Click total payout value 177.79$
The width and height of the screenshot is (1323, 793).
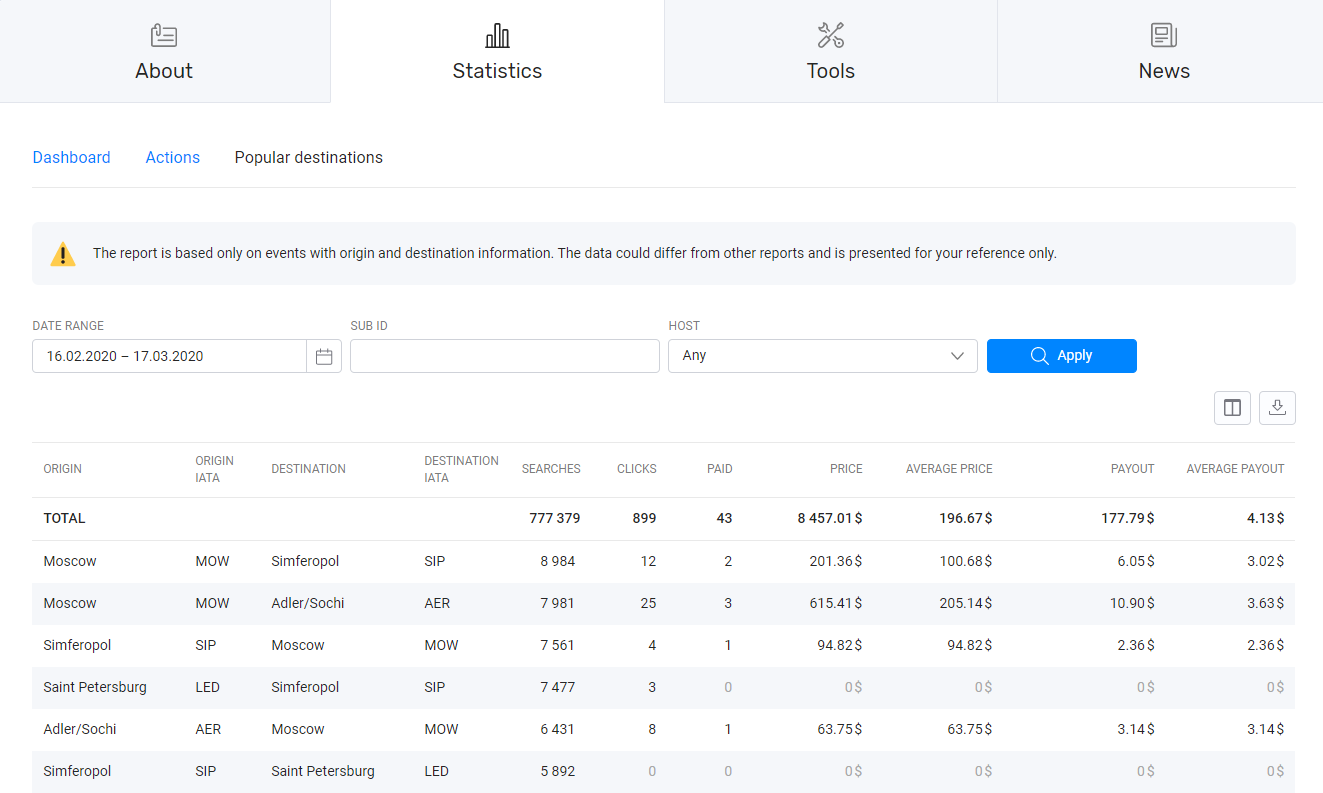(x=1127, y=519)
